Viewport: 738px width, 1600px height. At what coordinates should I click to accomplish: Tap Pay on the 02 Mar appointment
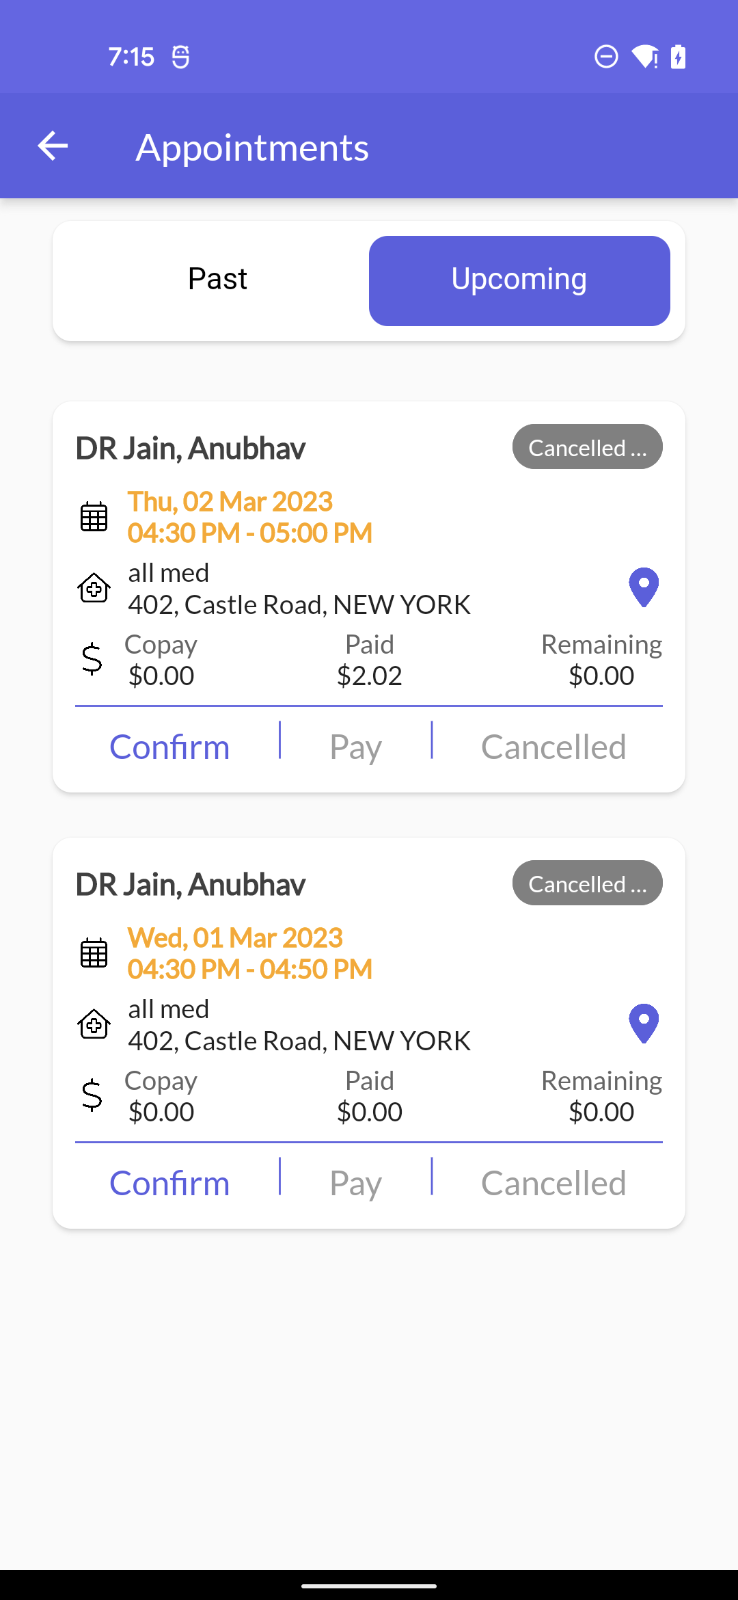356,748
